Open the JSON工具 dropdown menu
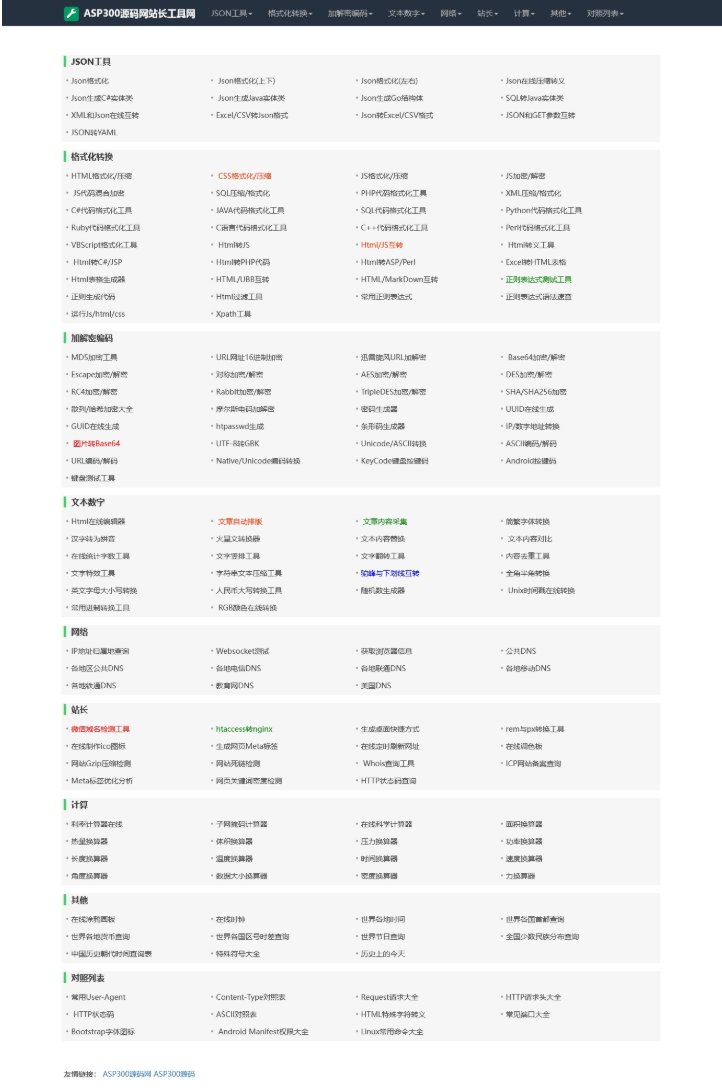 [231, 14]
